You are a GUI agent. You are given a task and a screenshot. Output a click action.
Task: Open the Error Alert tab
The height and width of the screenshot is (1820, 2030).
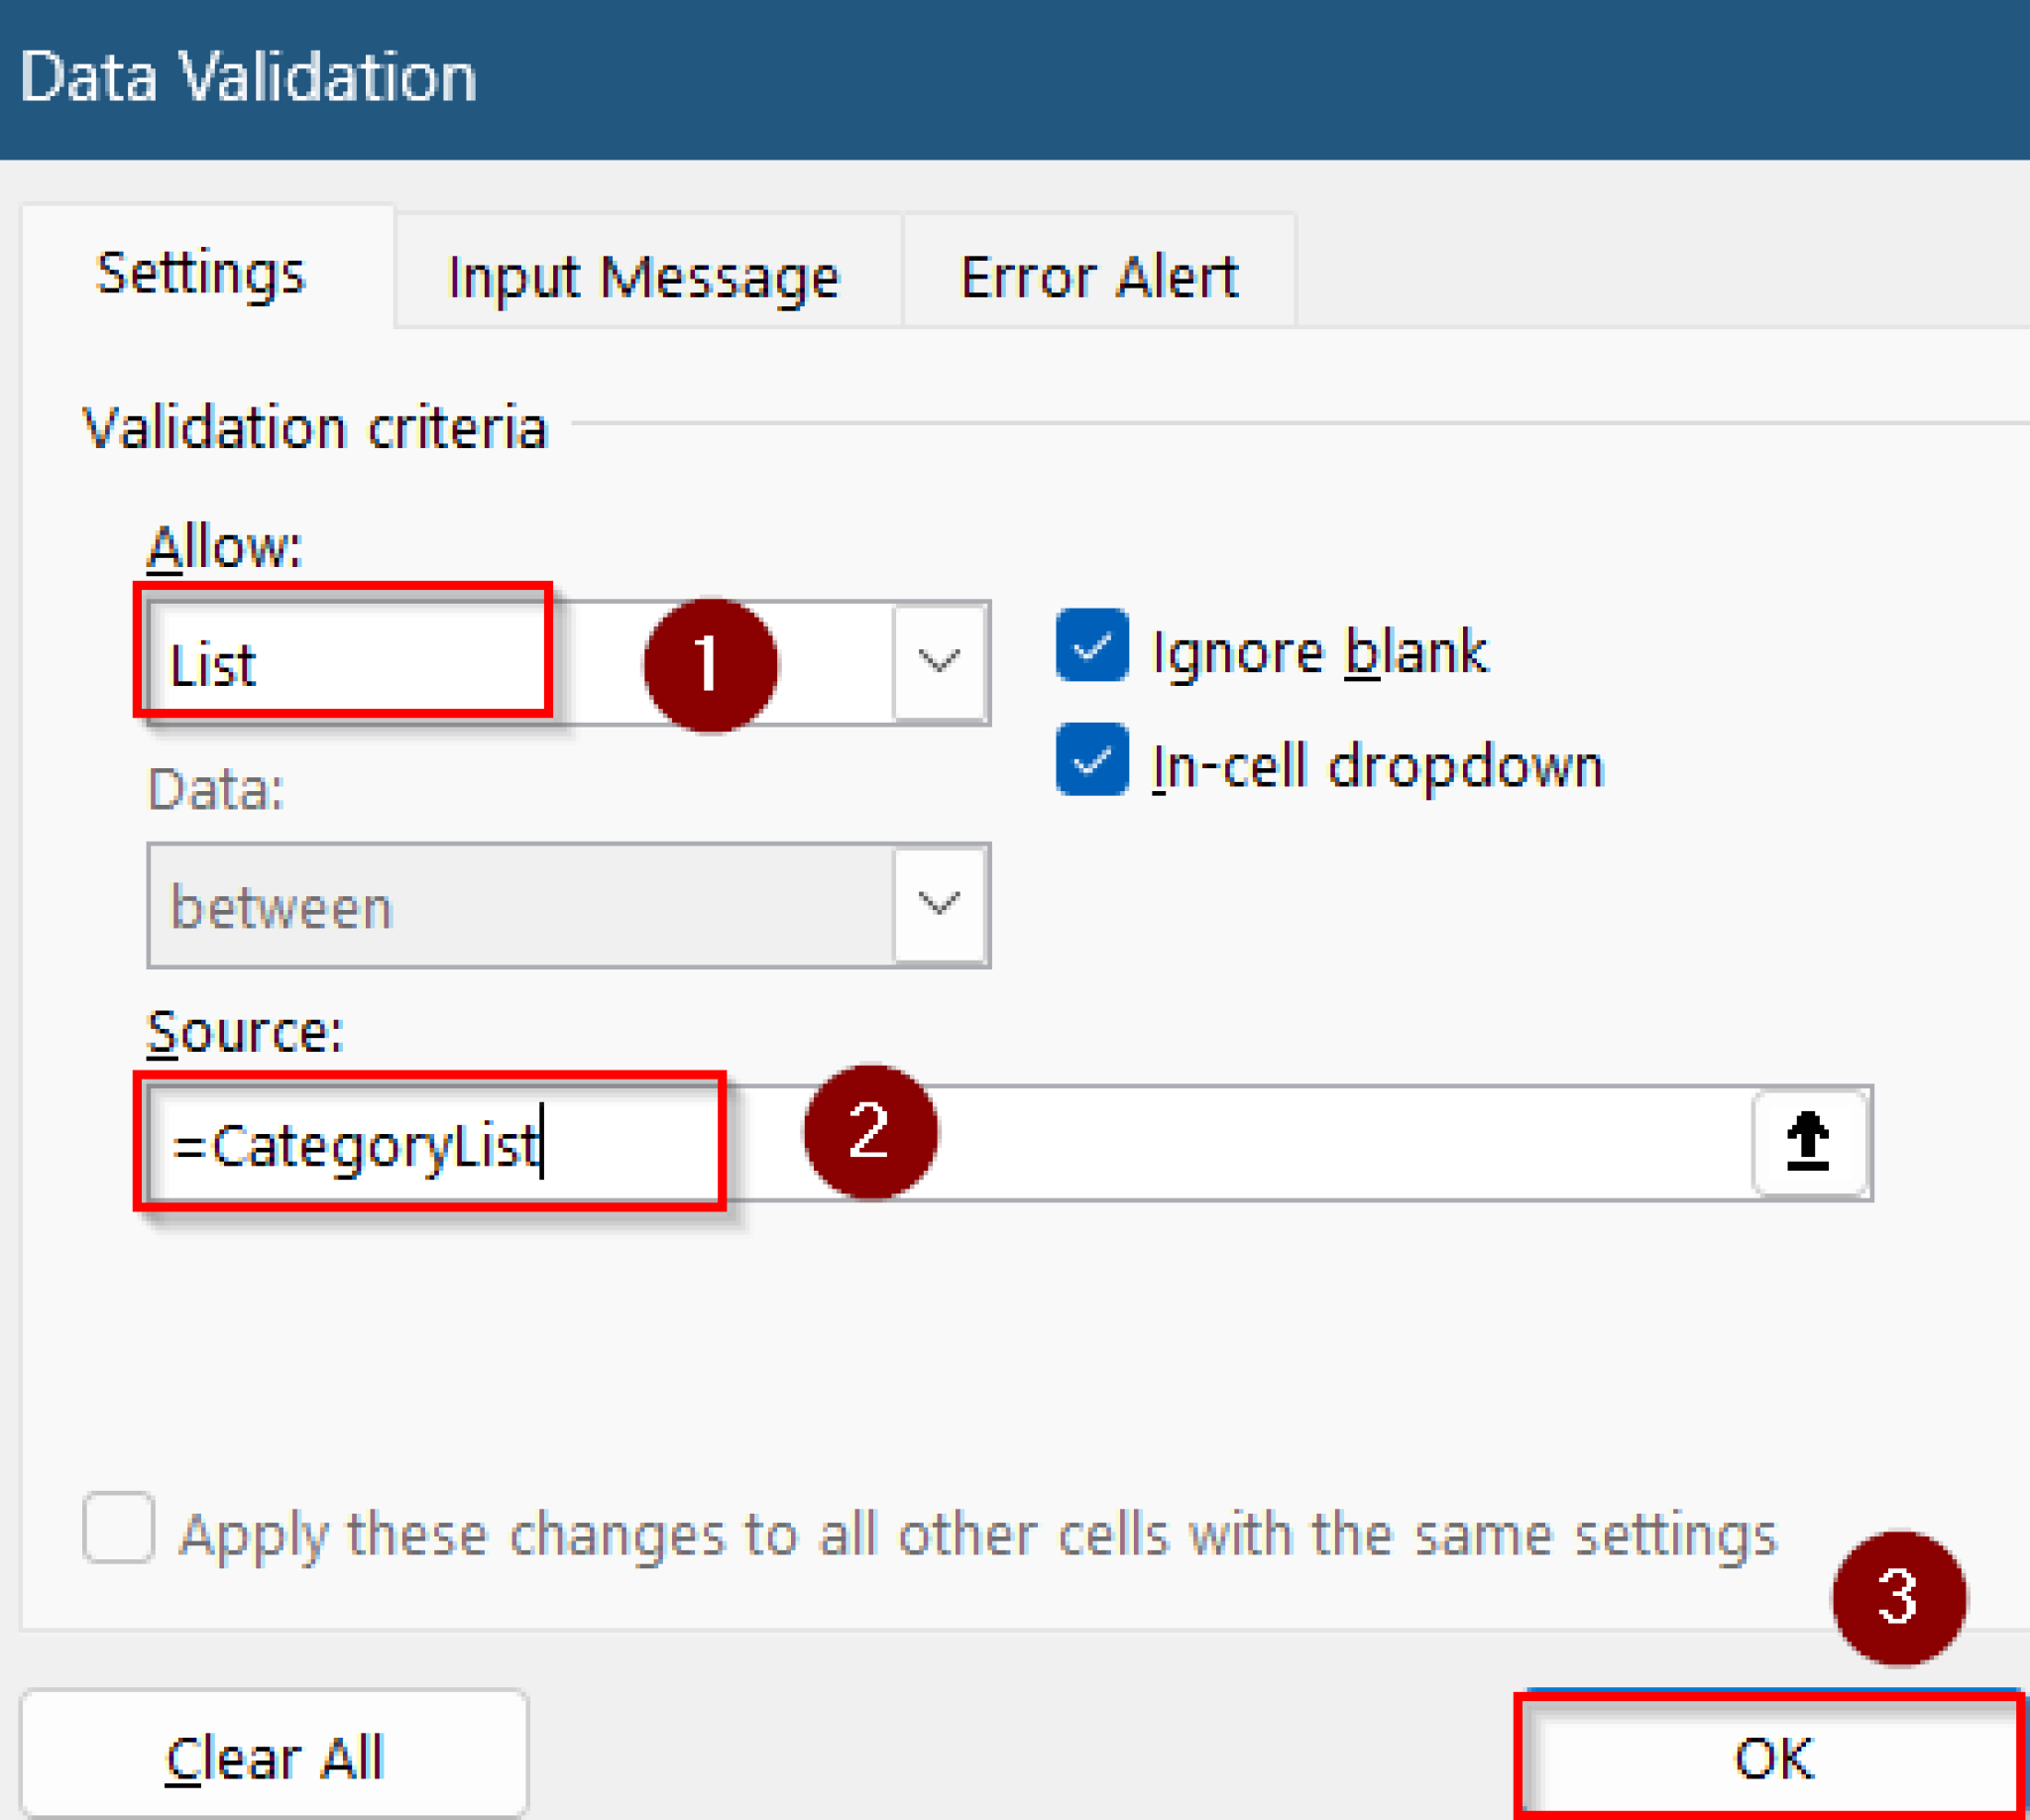point(1098,273)
